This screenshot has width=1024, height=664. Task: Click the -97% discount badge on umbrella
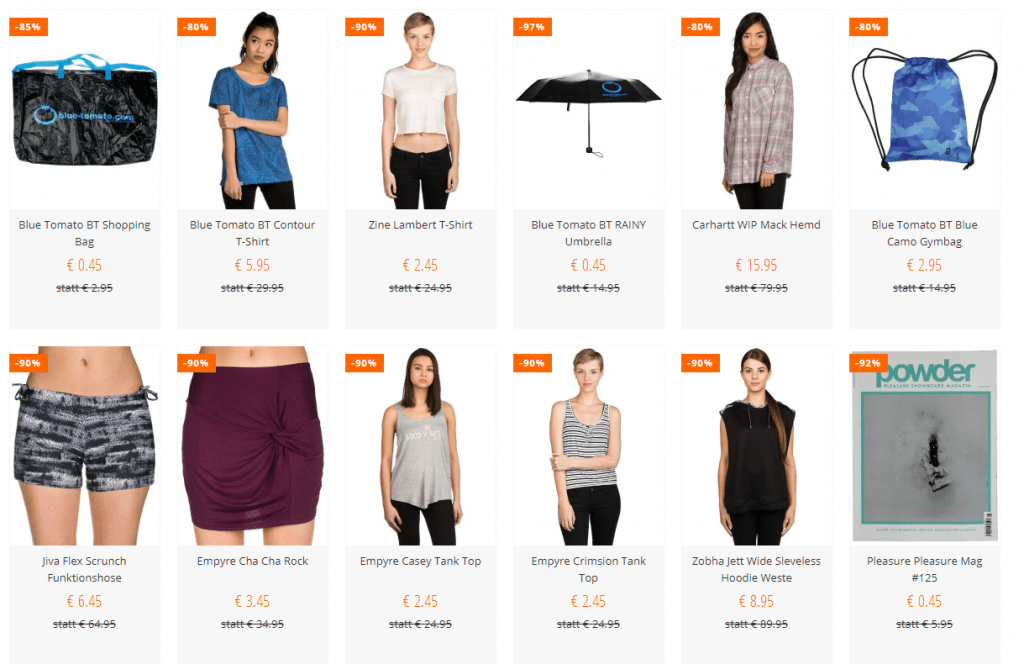point(532,27)
